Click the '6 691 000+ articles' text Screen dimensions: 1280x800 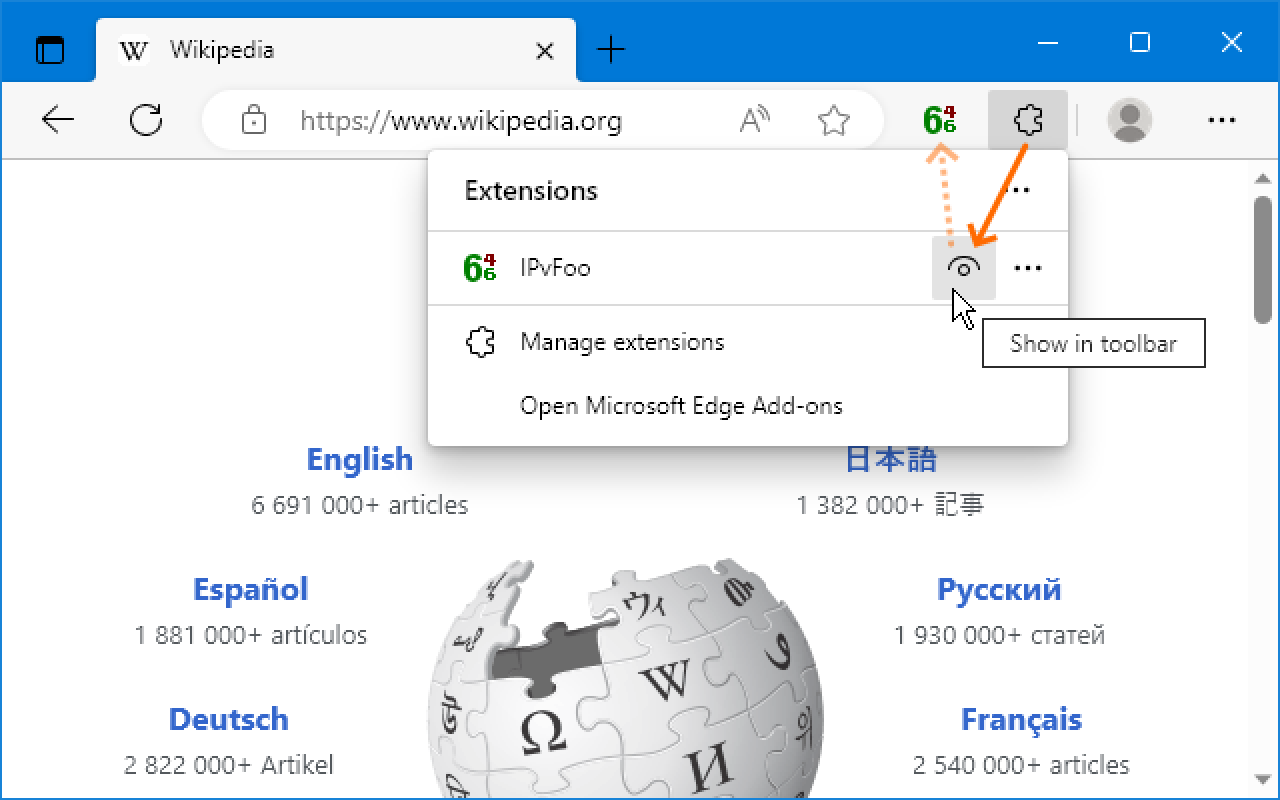pos(360,505)
